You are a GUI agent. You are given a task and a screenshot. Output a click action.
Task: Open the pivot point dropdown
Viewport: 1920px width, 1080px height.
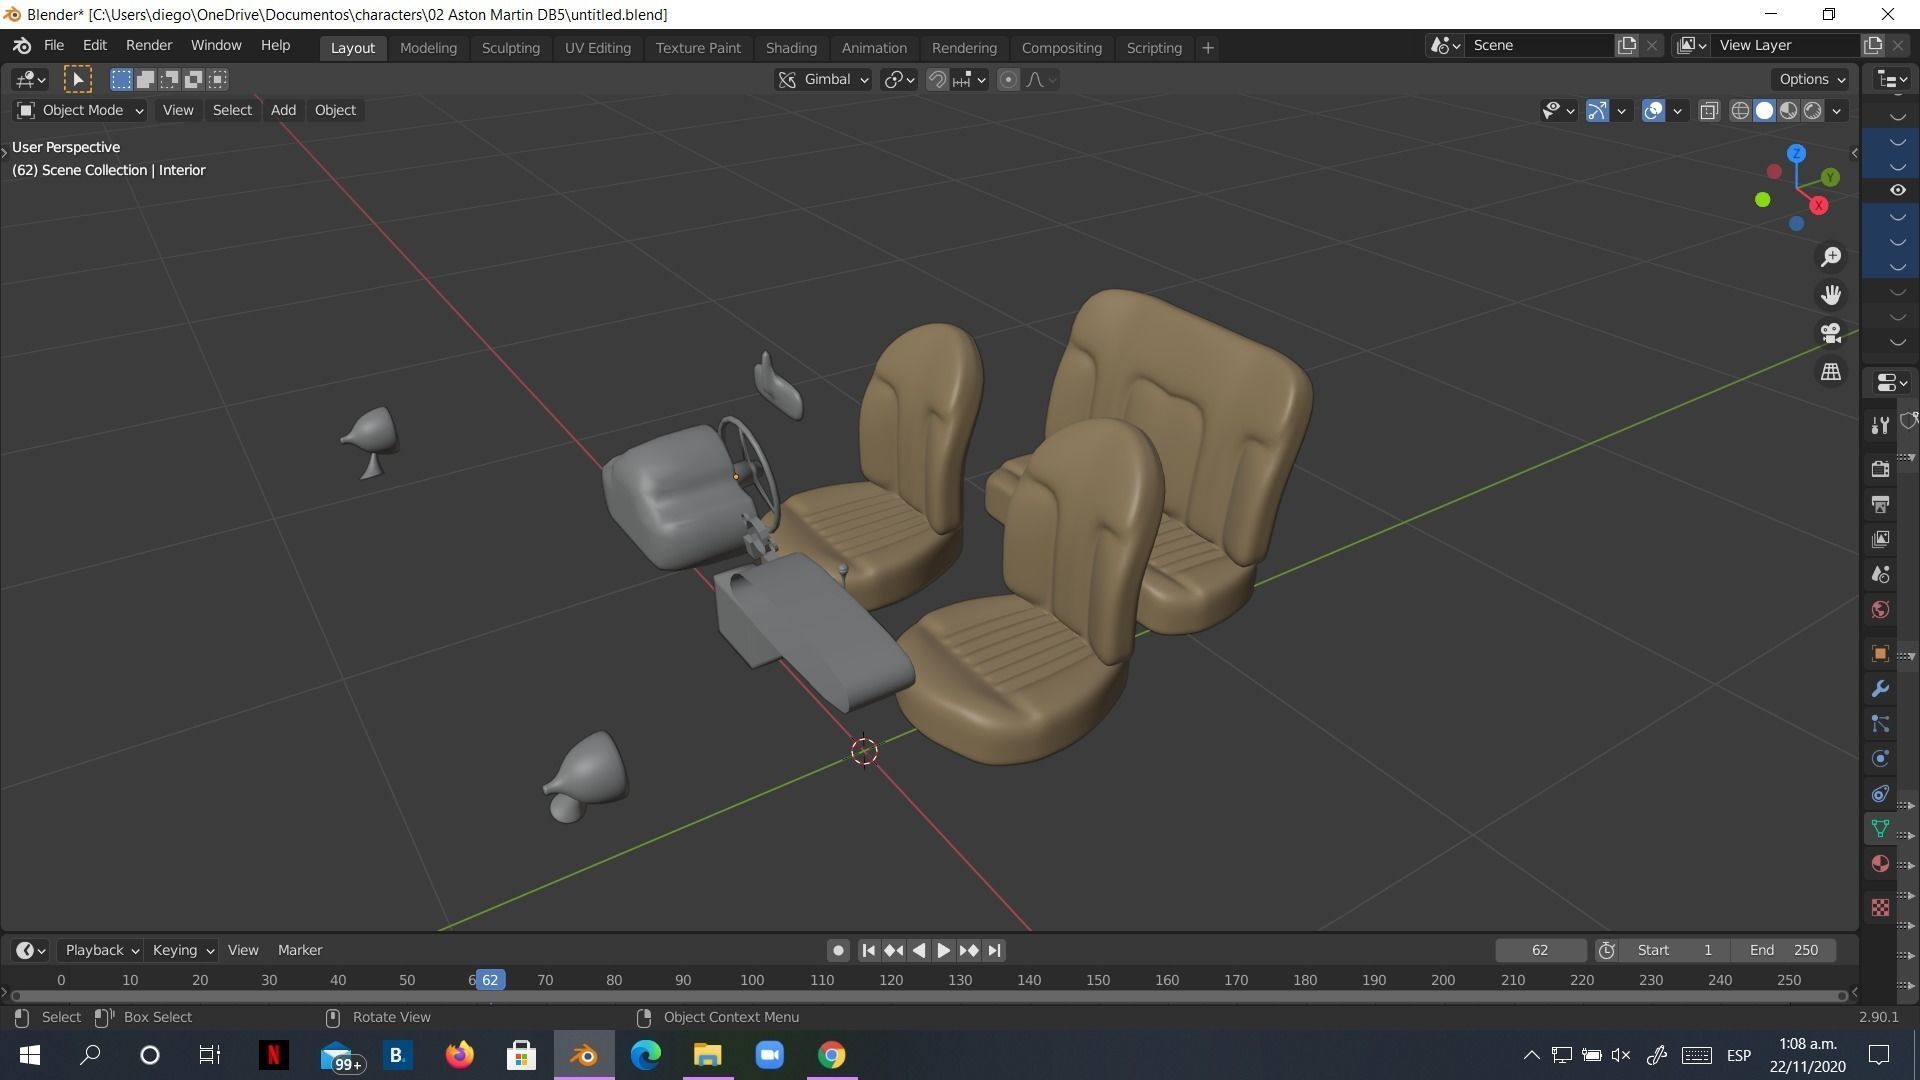pos(899,80)
